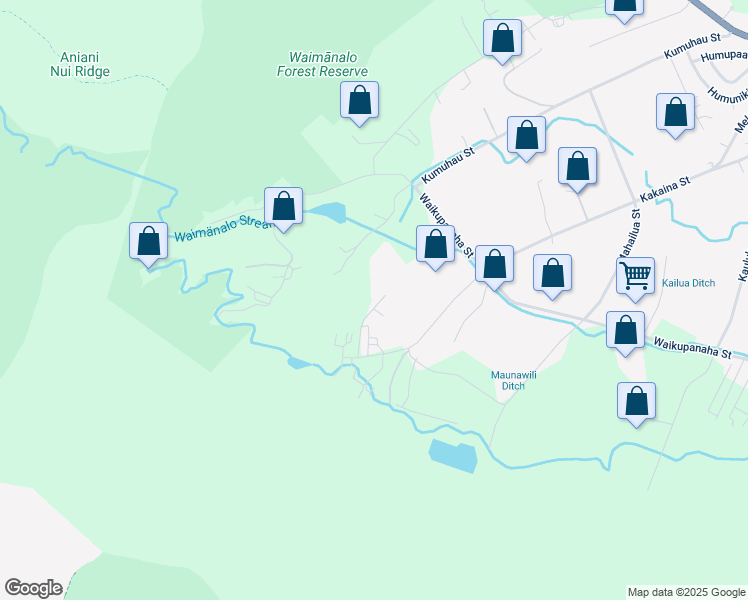
Task: Click the lower Kumuhau St label near the canal
Action: [448, 165]
